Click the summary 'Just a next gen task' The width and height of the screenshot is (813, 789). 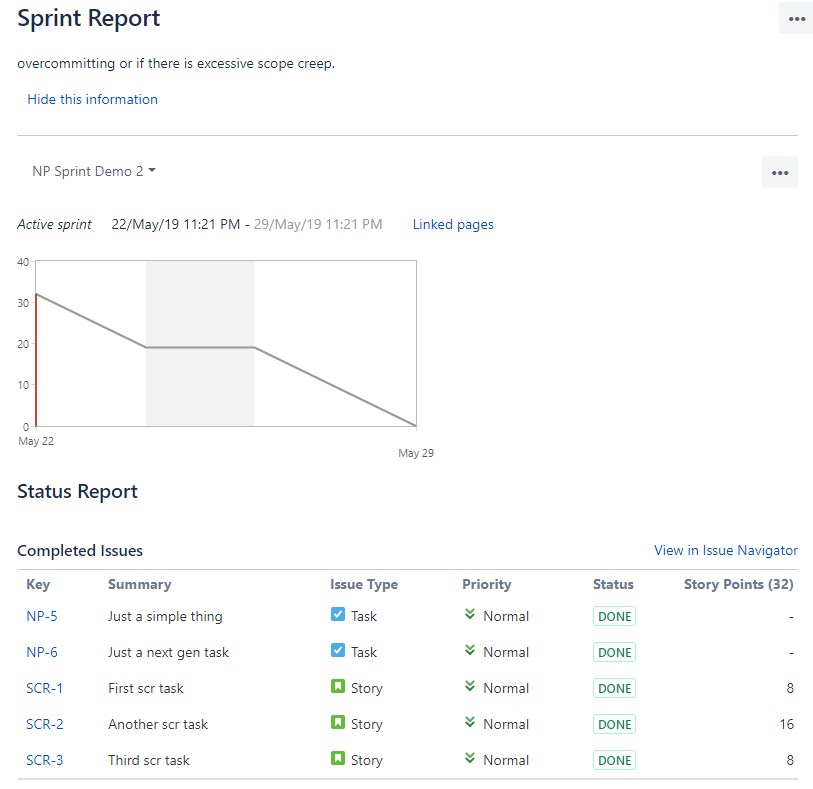tap(169, 652)
